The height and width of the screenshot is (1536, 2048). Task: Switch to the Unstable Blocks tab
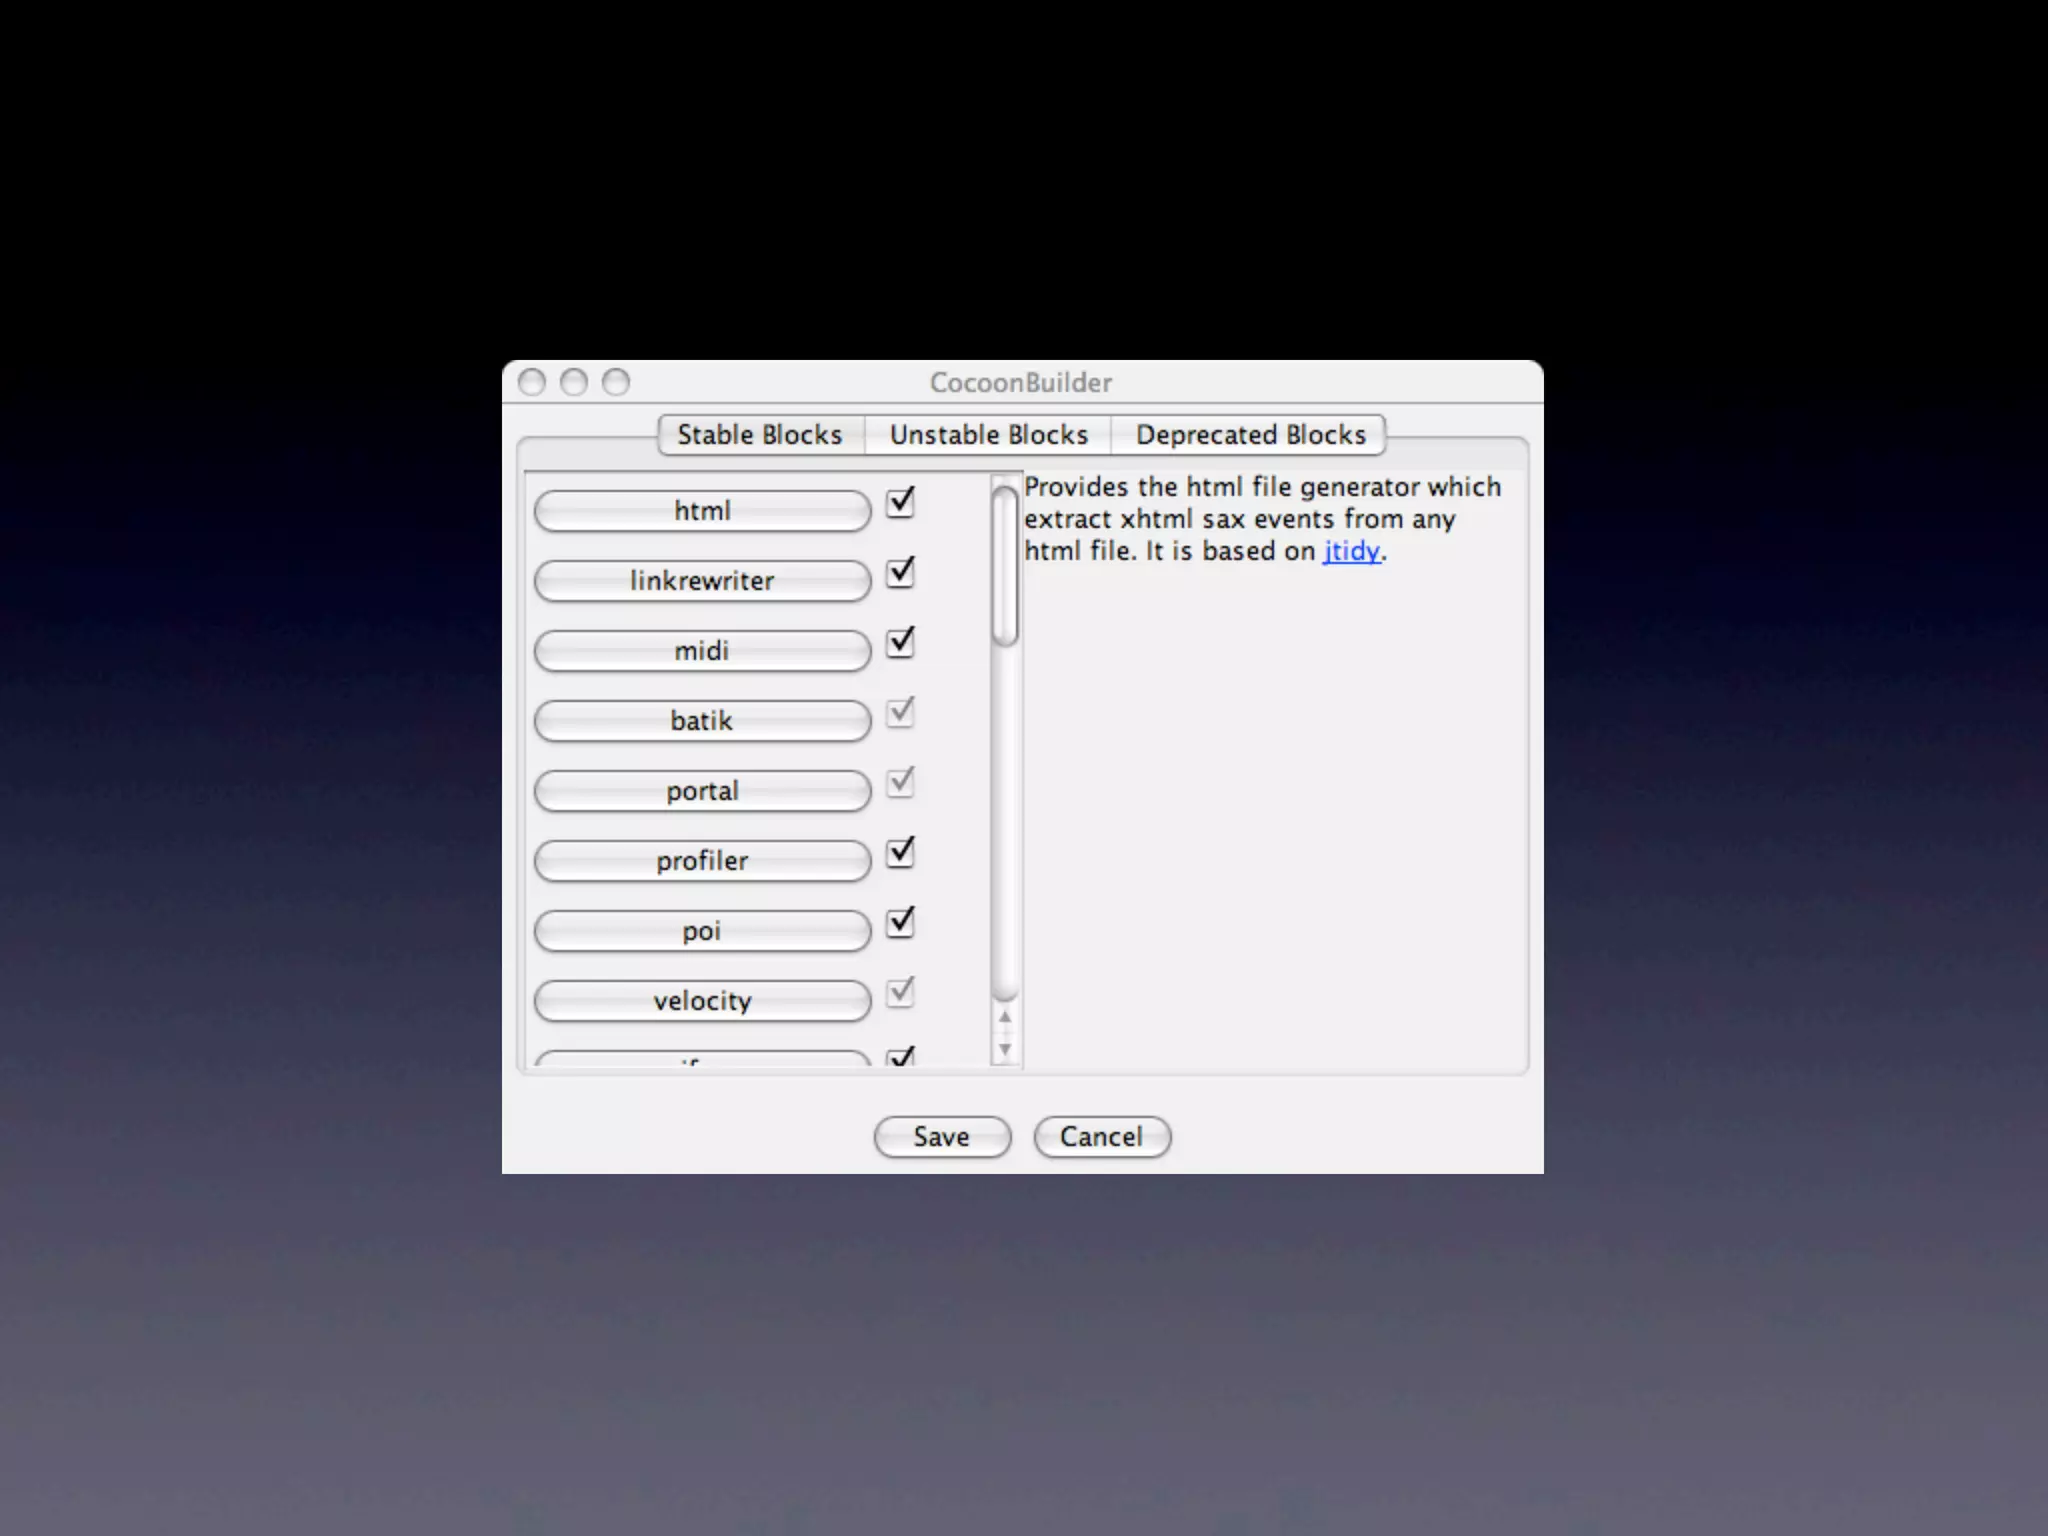(x=988, y=435)
